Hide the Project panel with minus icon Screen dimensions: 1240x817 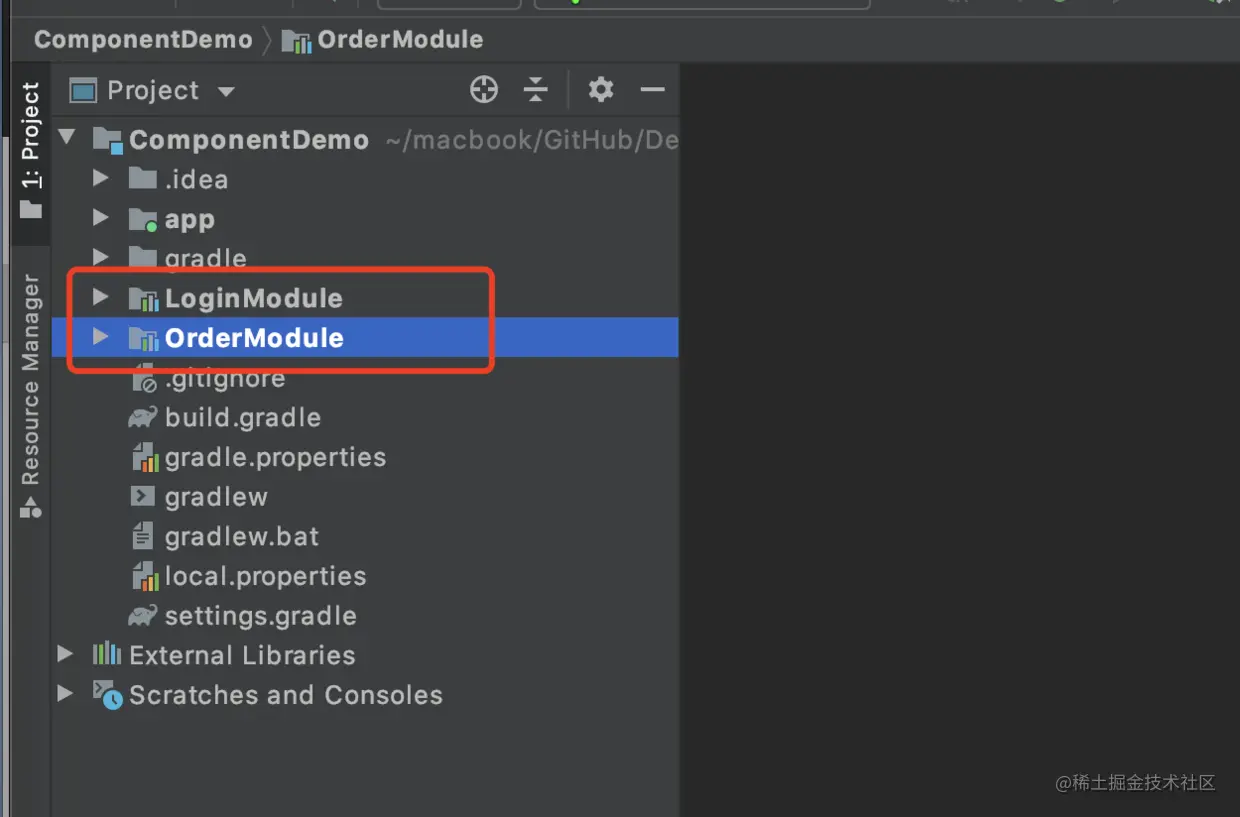pyautogui.click(x=652, y=90)
